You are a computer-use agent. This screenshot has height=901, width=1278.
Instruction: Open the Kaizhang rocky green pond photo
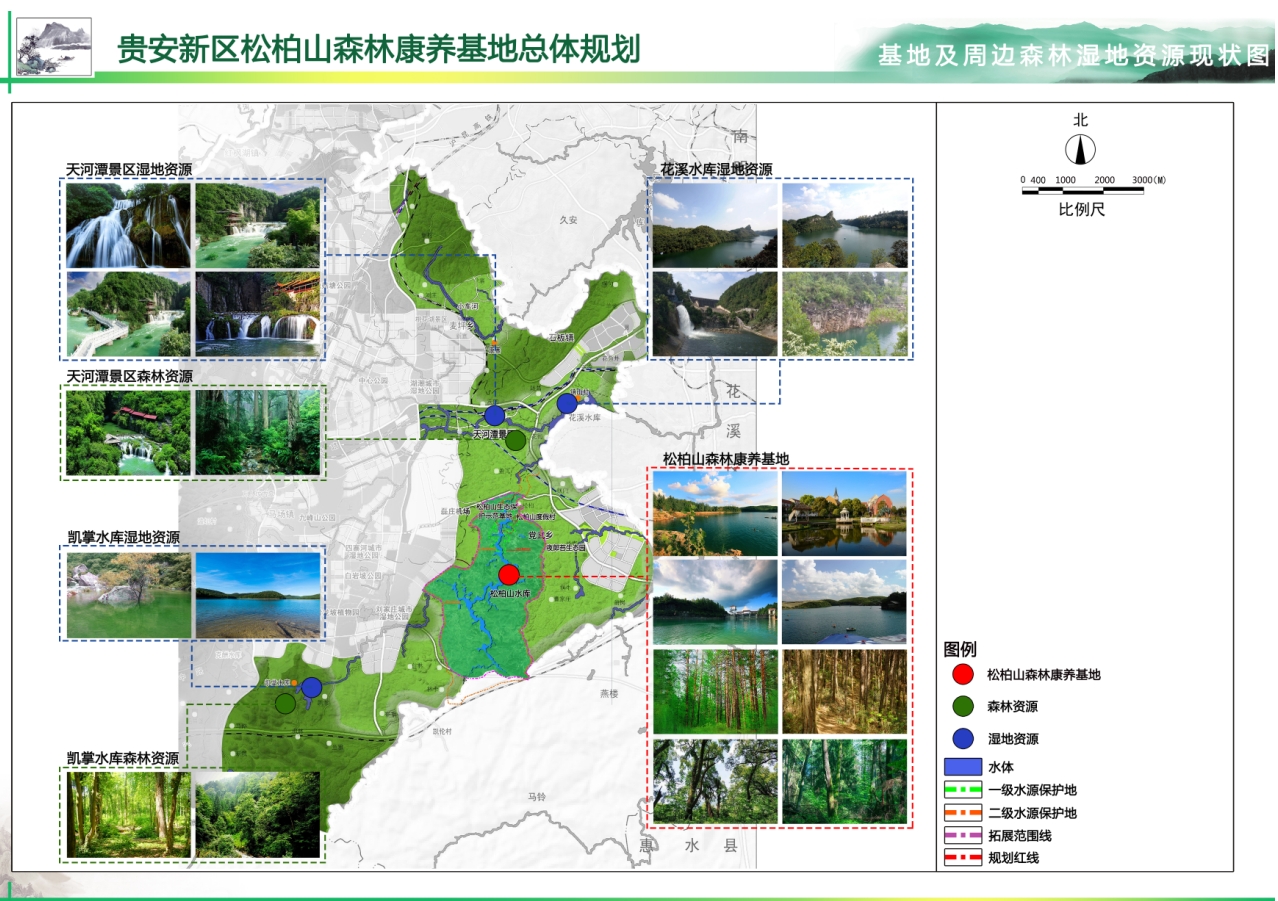(128, 595)
